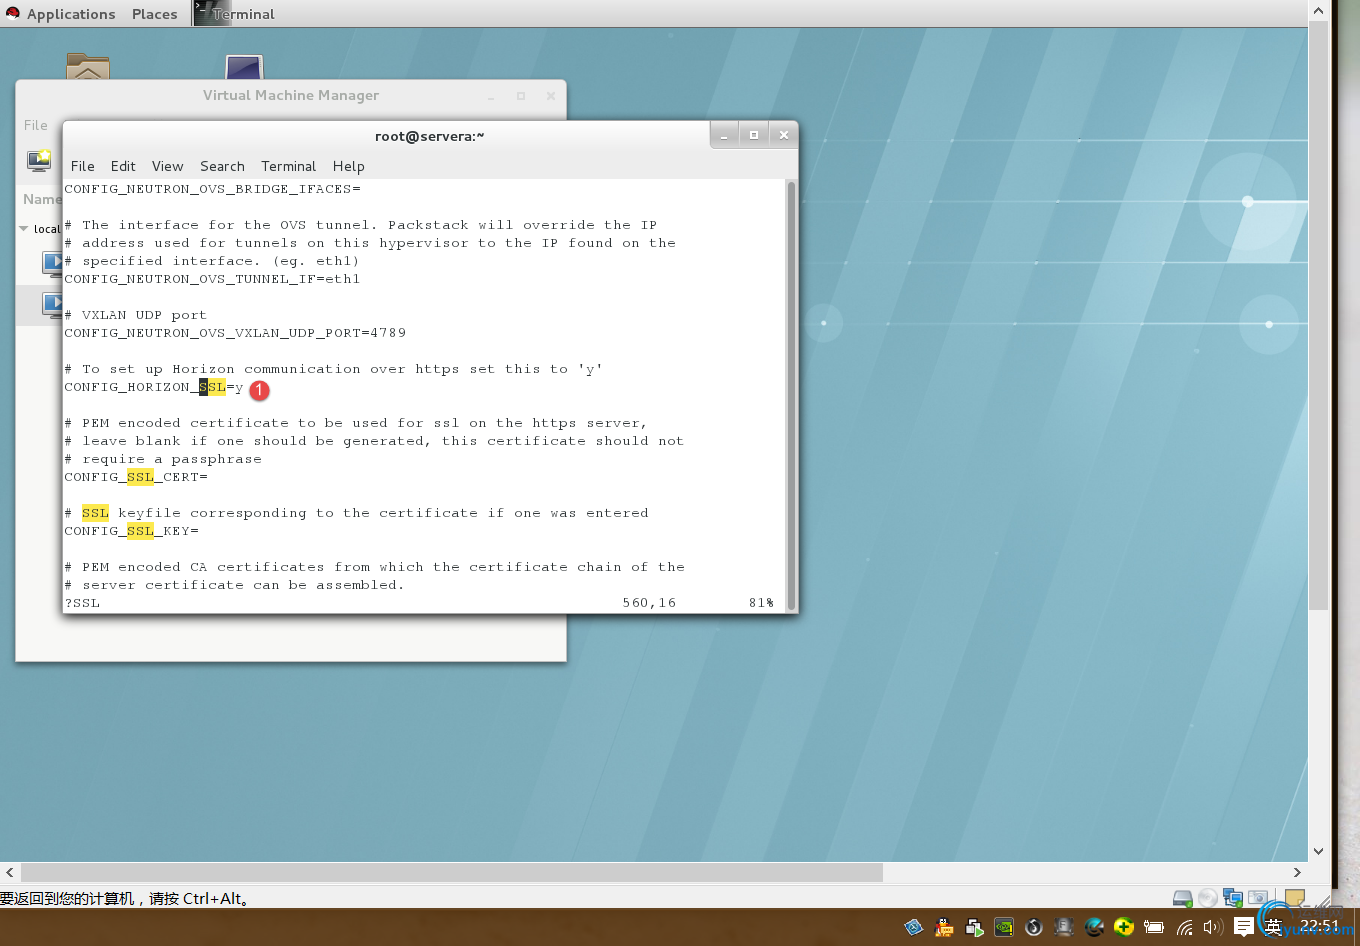Open the QQ penguin tray icon

pos(944,927)
